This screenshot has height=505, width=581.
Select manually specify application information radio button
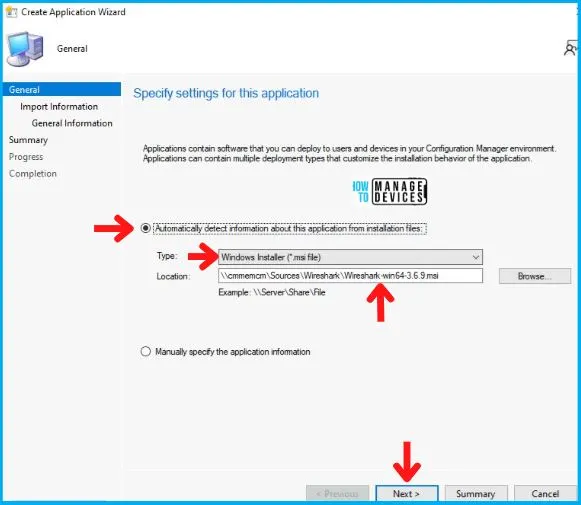click(x=146, y=351)
